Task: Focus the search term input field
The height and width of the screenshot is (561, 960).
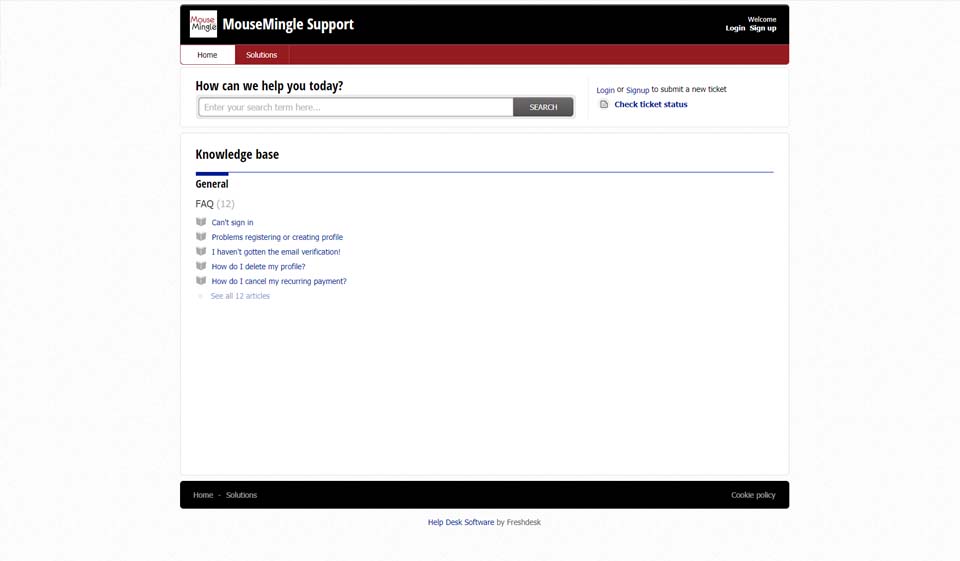Action: [355, 107]
